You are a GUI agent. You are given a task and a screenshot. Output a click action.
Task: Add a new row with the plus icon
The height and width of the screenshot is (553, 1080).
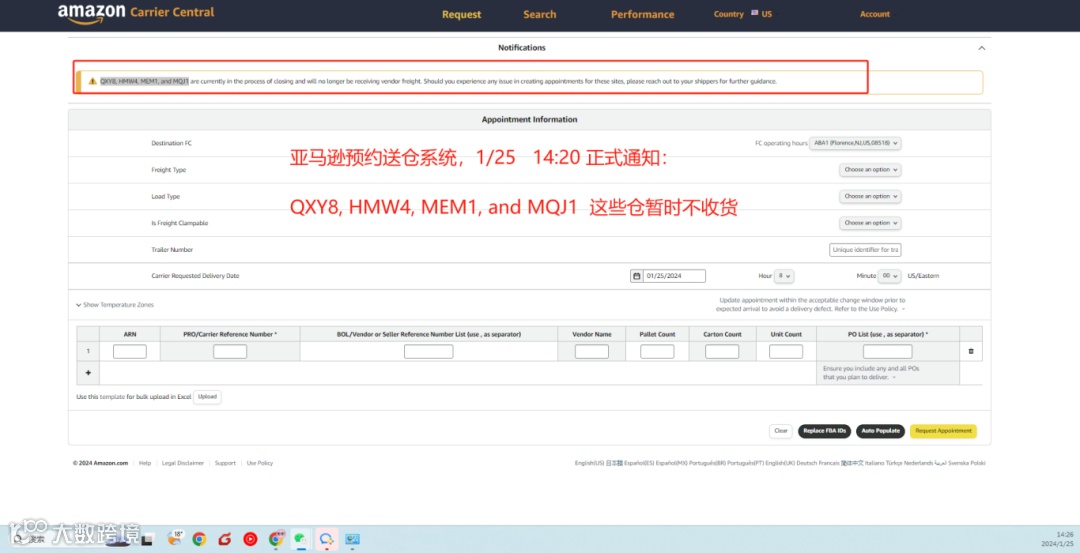tap(88, 373)
